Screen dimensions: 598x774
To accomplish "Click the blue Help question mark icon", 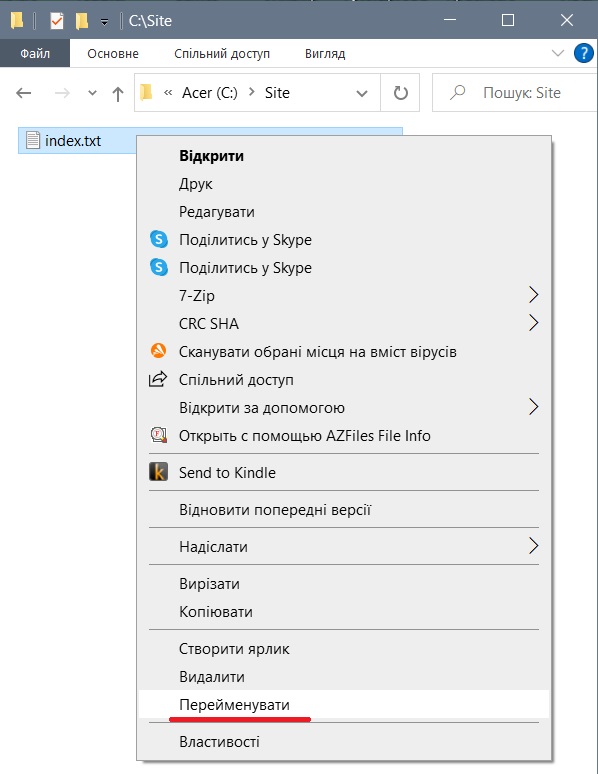I will pyautogui.click(x=583, y=53).
